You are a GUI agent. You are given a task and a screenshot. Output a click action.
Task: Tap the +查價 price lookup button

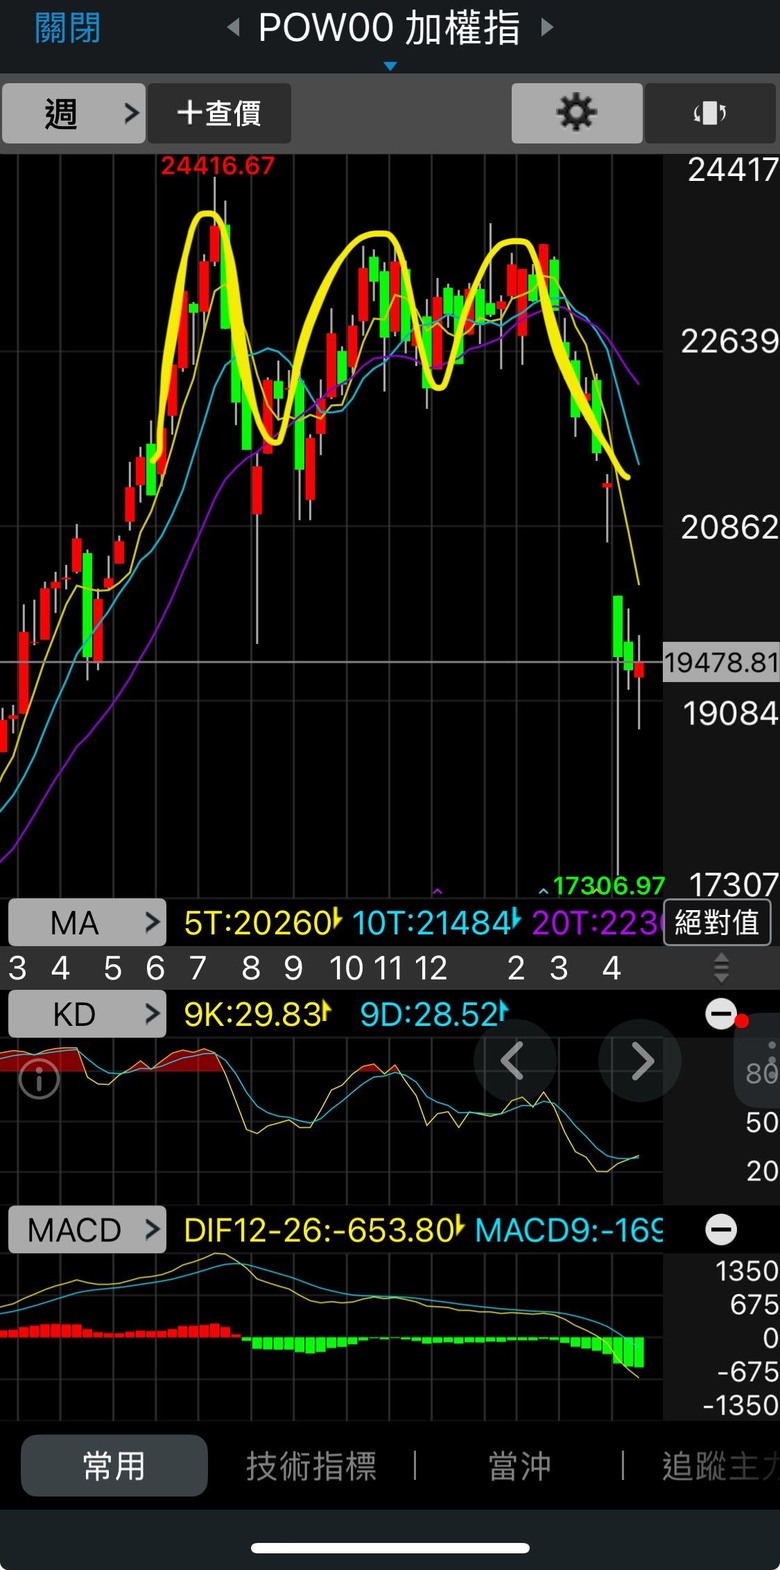click(220, 113)
